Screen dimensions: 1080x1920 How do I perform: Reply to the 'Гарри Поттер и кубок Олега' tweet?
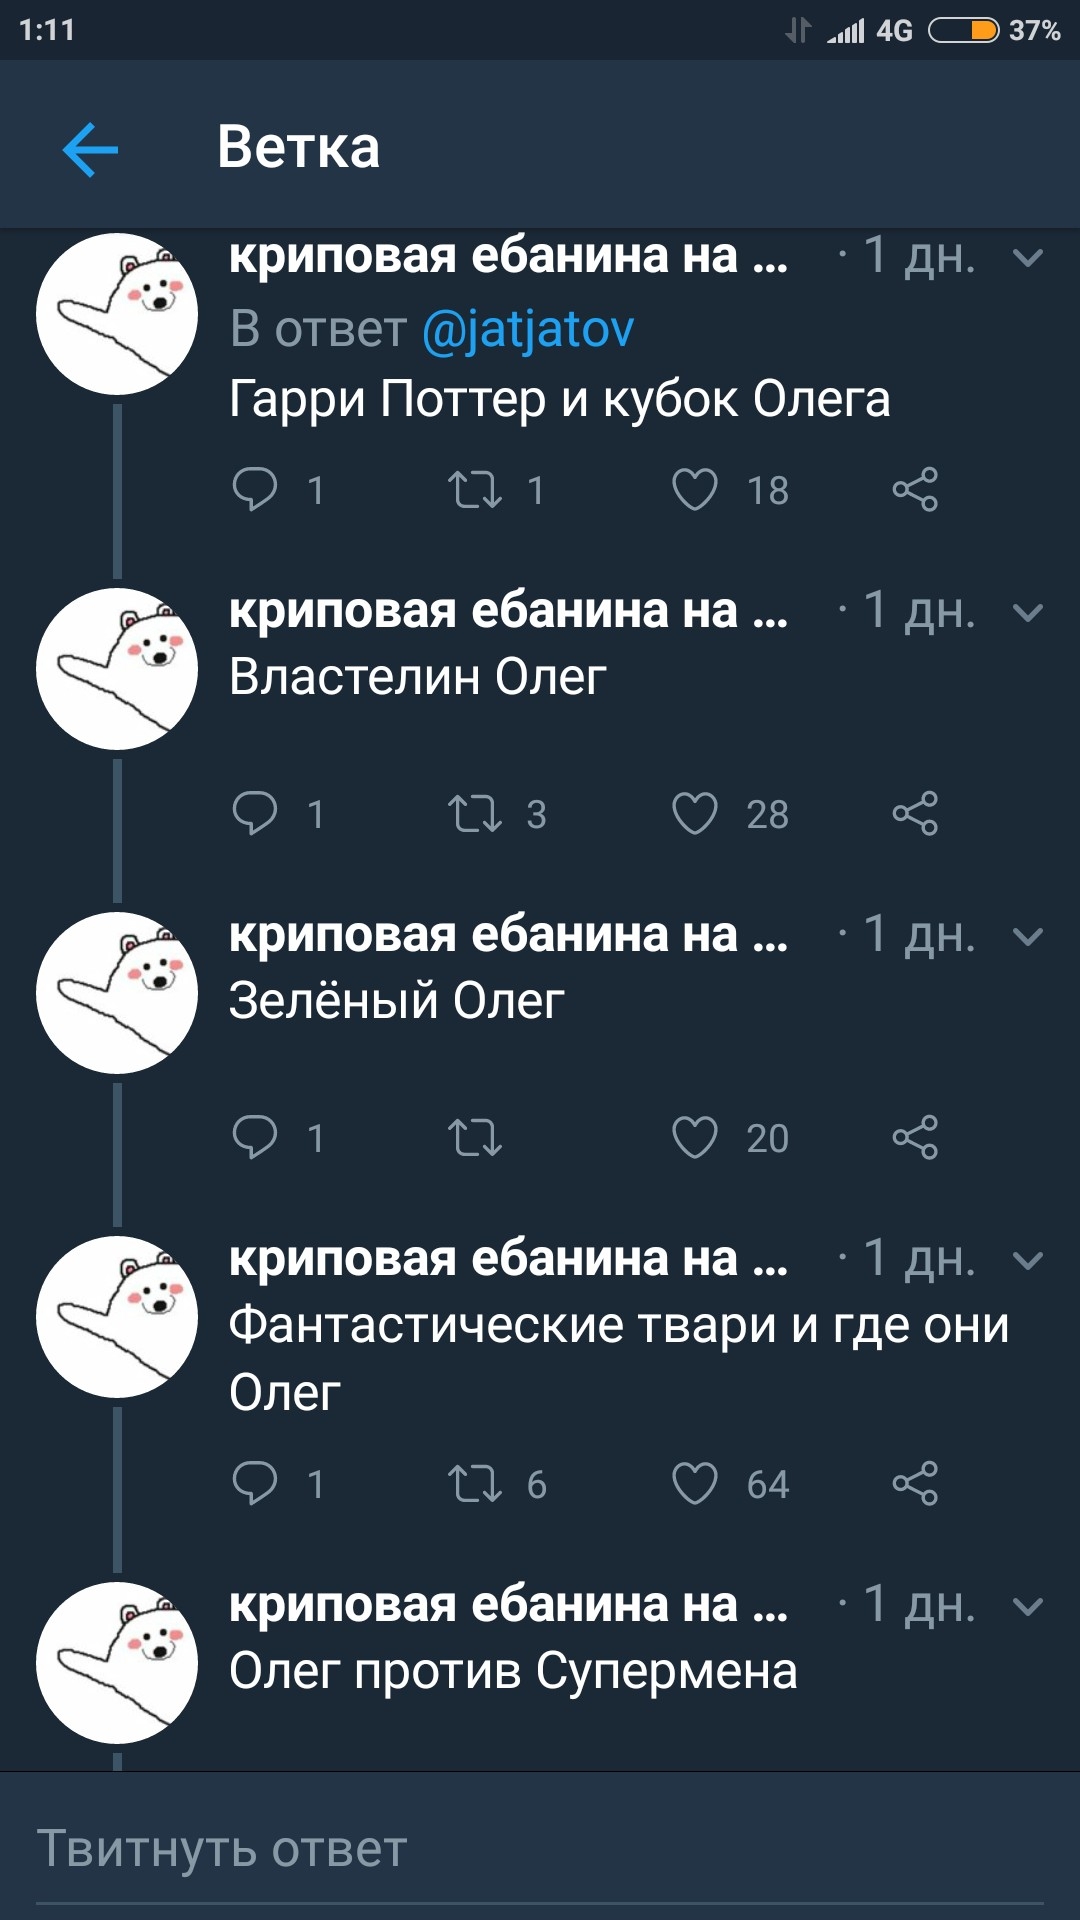[255, 490]
